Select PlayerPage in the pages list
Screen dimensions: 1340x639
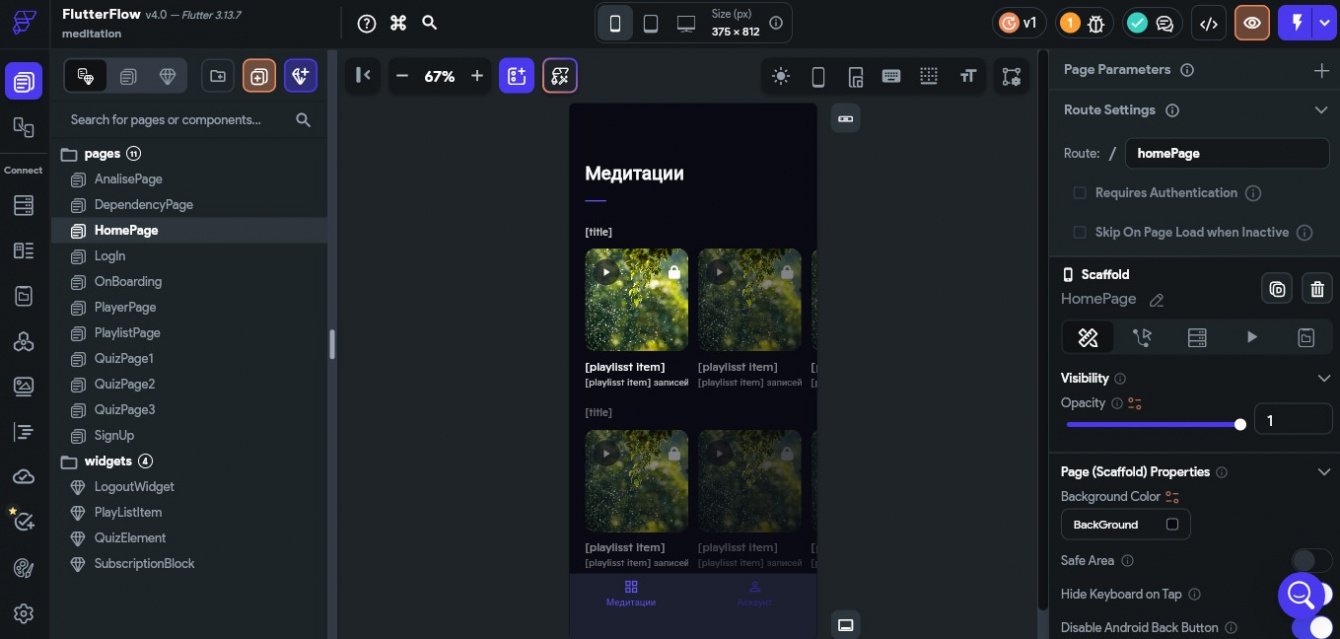pyautogui.click(x=125, y=307)
